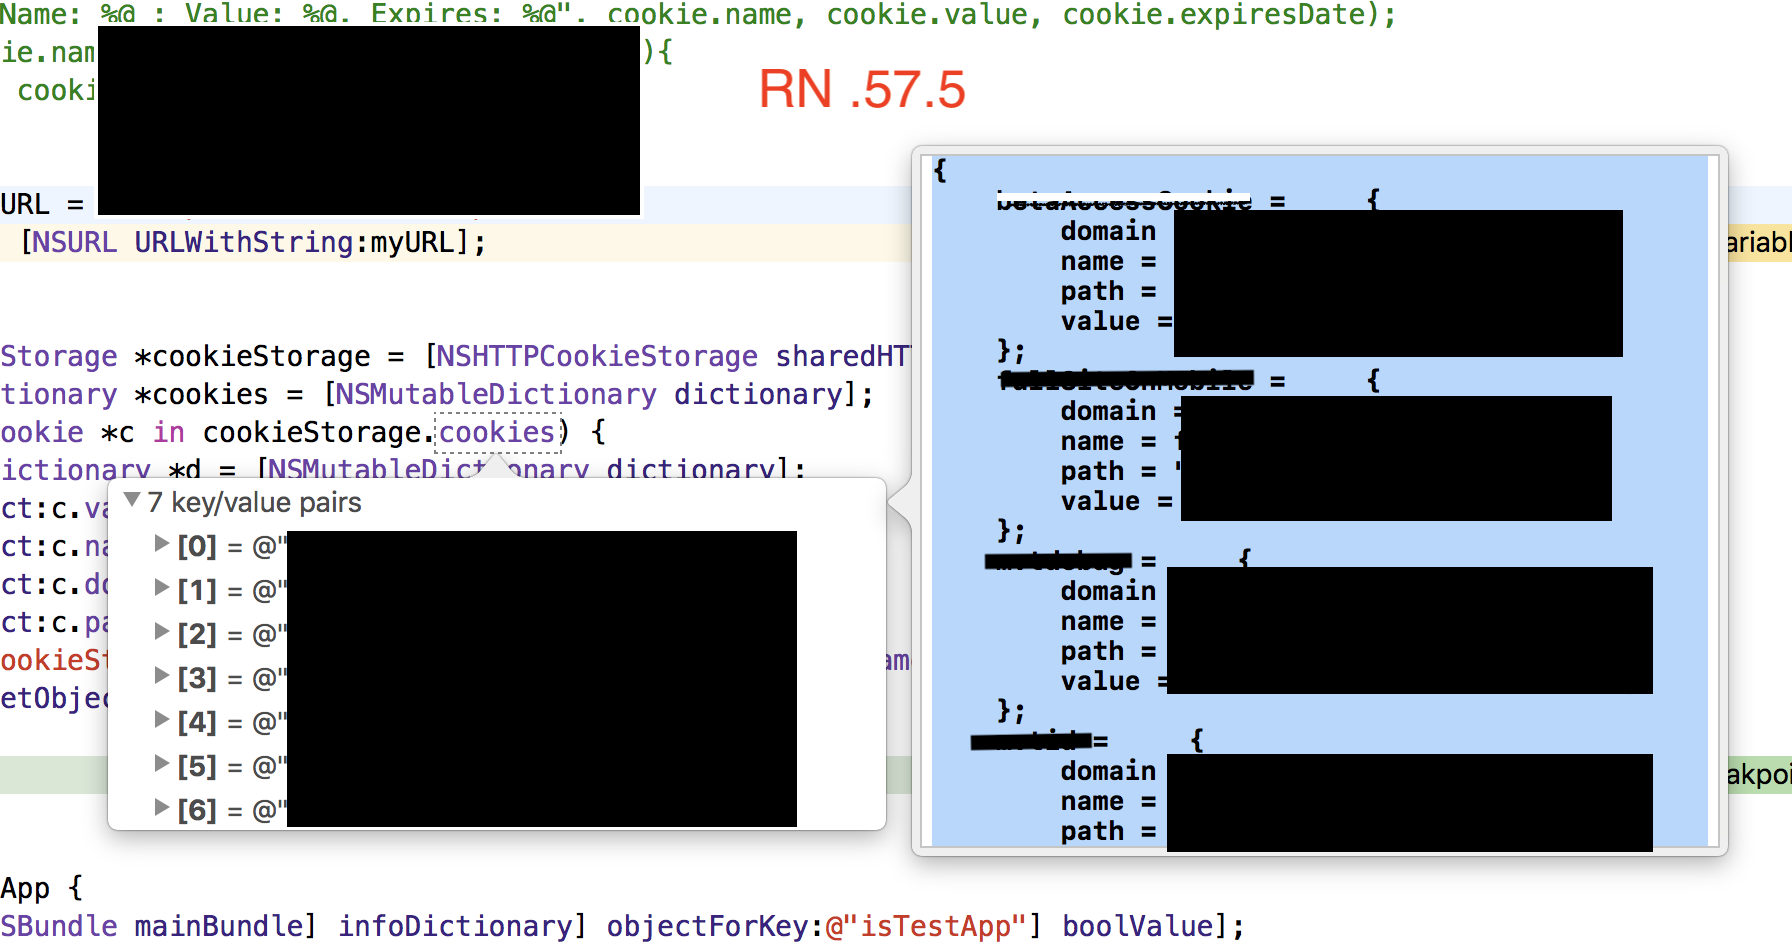Click the opening brace atop the description popup

tap(940, 170)
